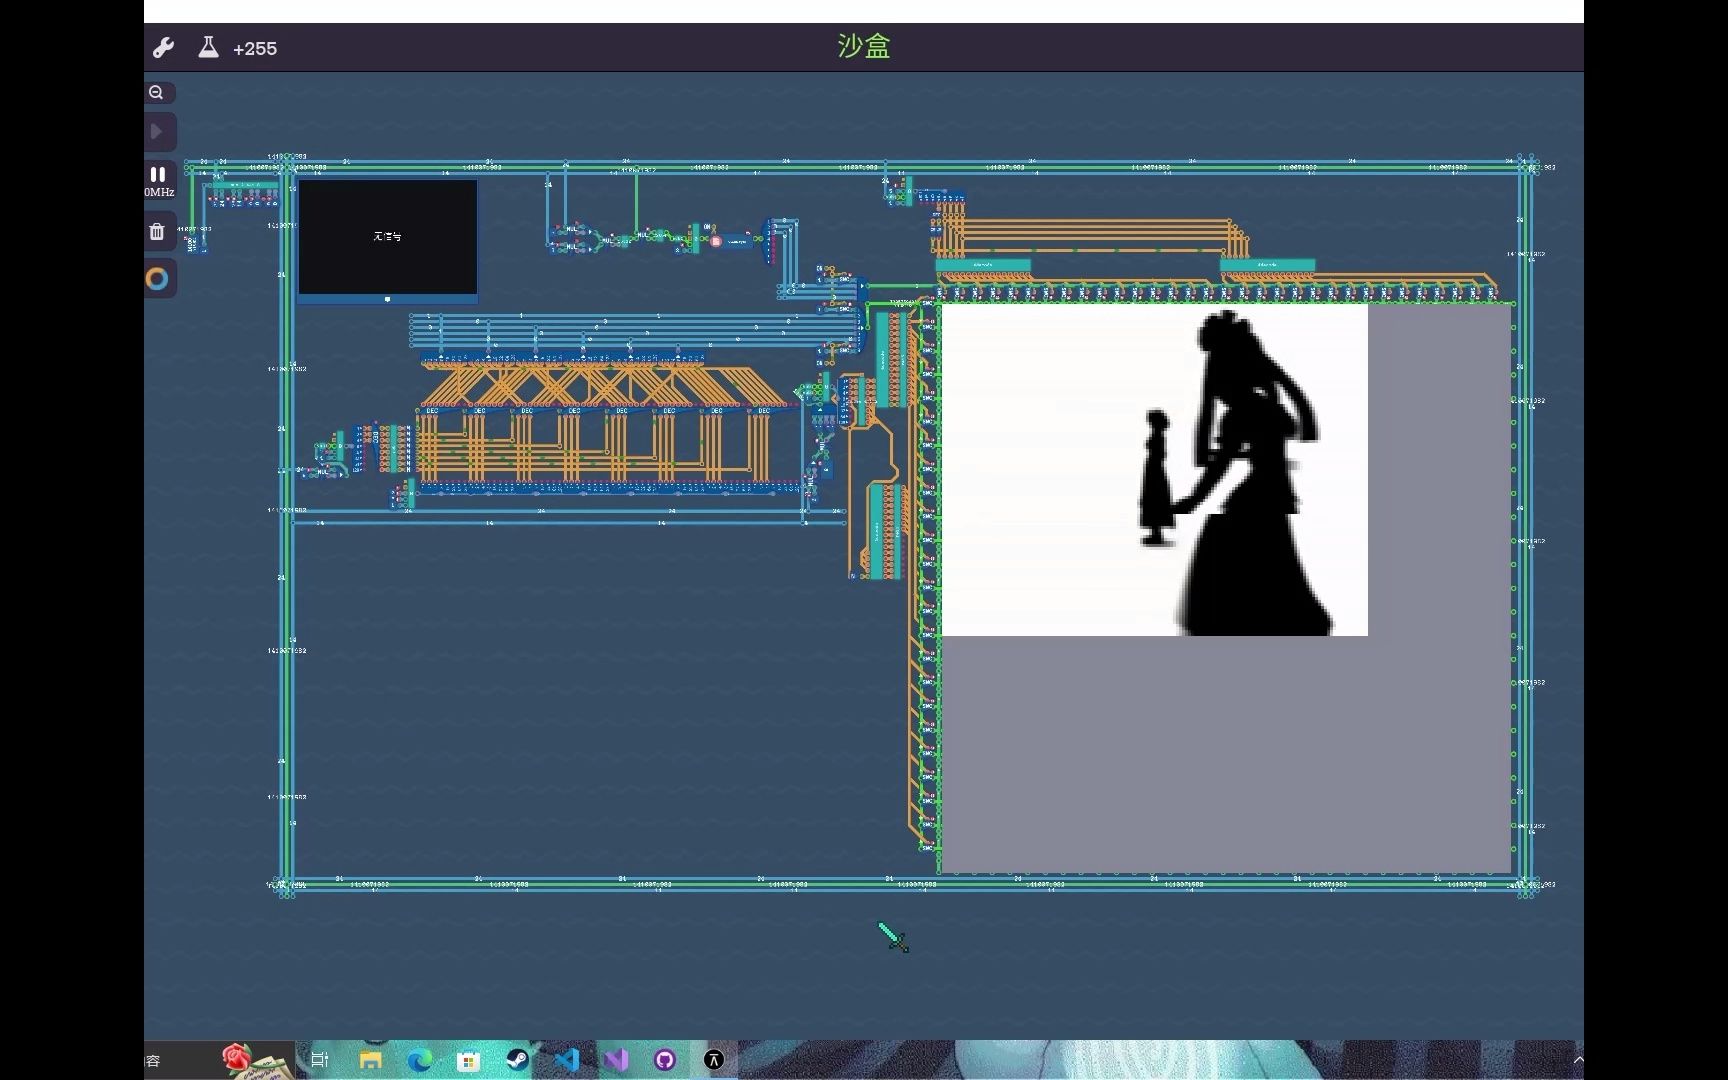Click the +255 score value

pyautogui.click(x=255, y=48)
